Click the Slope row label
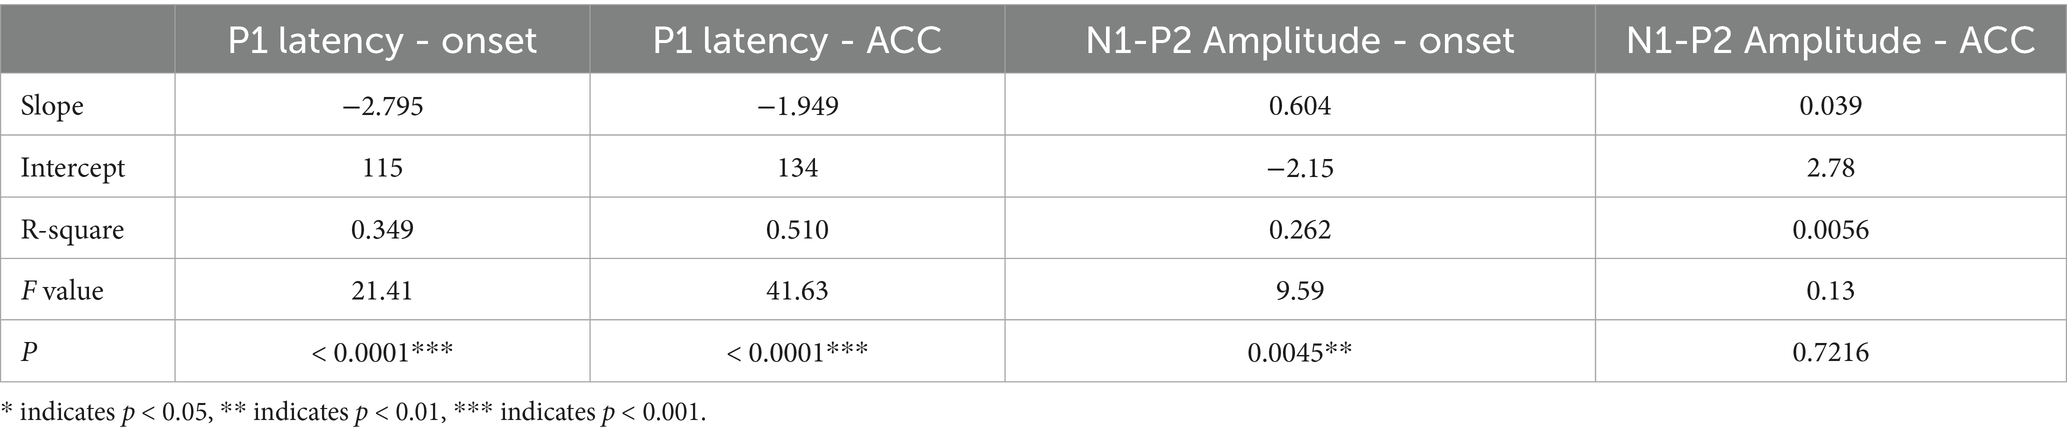Viewport: 2067px width, 436px height. pos(52,106)
